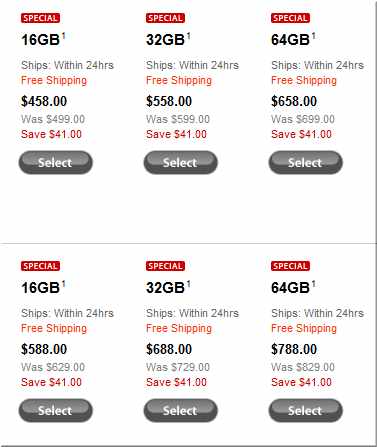Select the $688.00 32GB model

(x=180, y=410)
